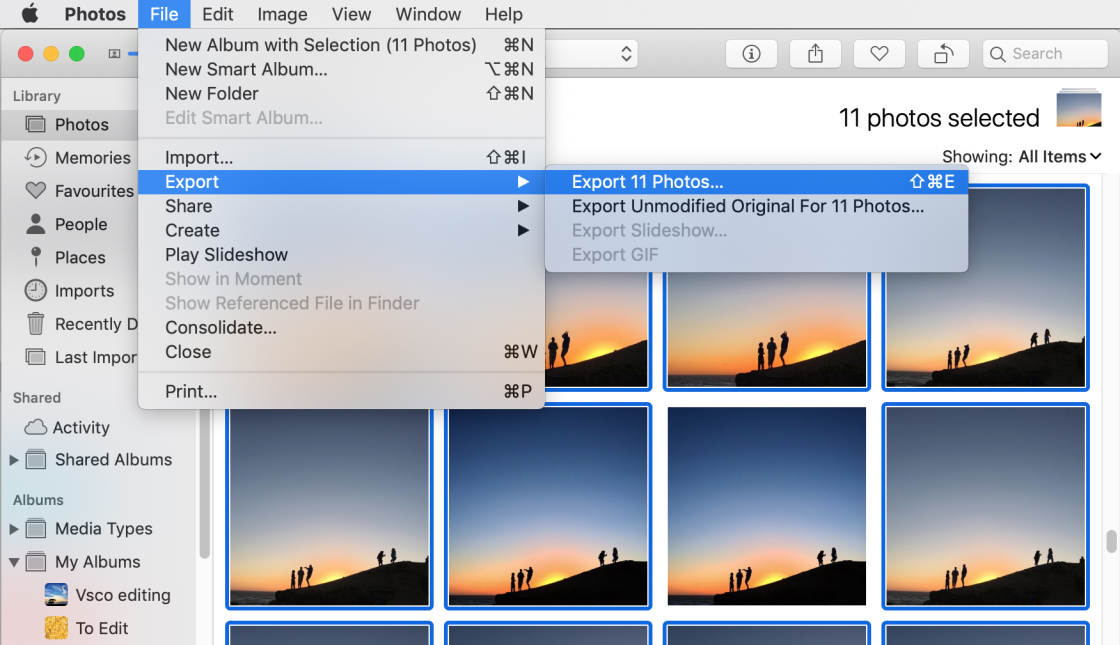Collapse the My Albums disclosure triangle
The width and height of the screenshot is (1120, 645).
pyautogui.click(x=14, y=562)
